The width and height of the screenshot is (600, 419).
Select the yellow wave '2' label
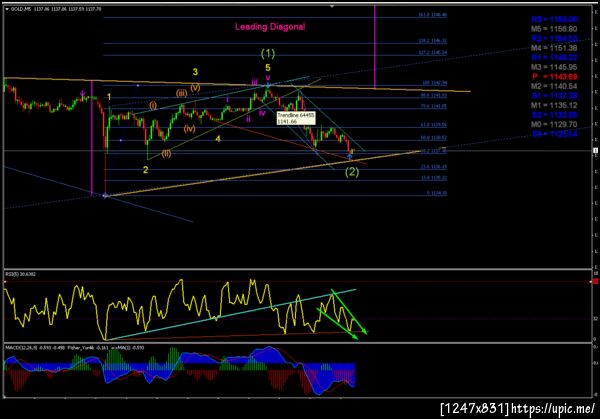pyautogui.click(x=145, y=170)
